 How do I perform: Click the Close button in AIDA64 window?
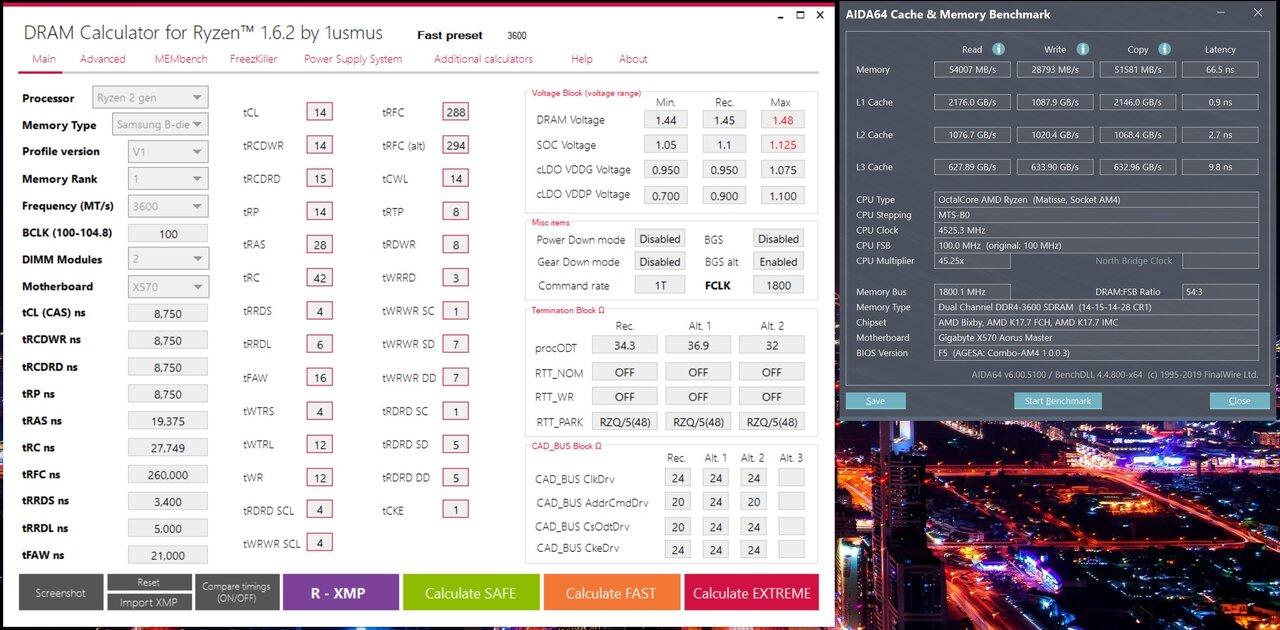[1239, 401]
